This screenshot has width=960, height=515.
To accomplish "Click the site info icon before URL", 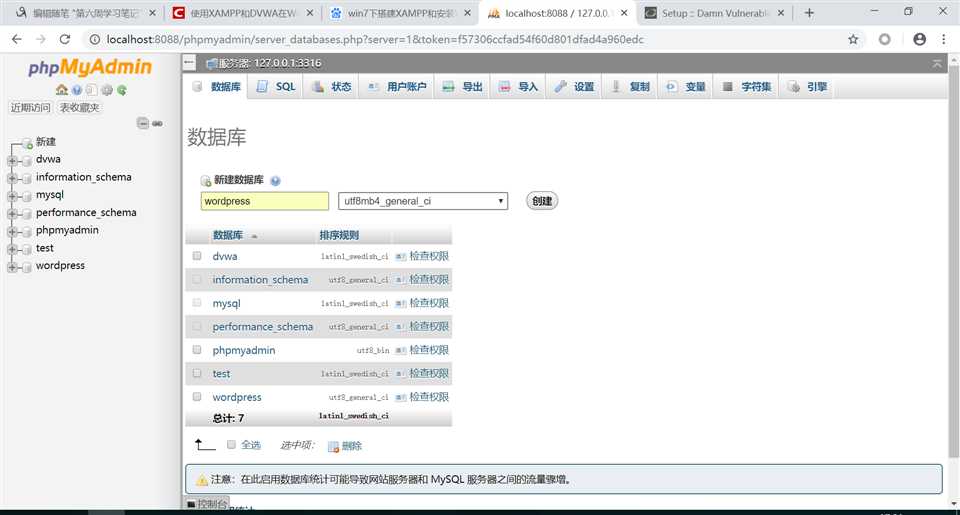I will click(x=94, y=39).
